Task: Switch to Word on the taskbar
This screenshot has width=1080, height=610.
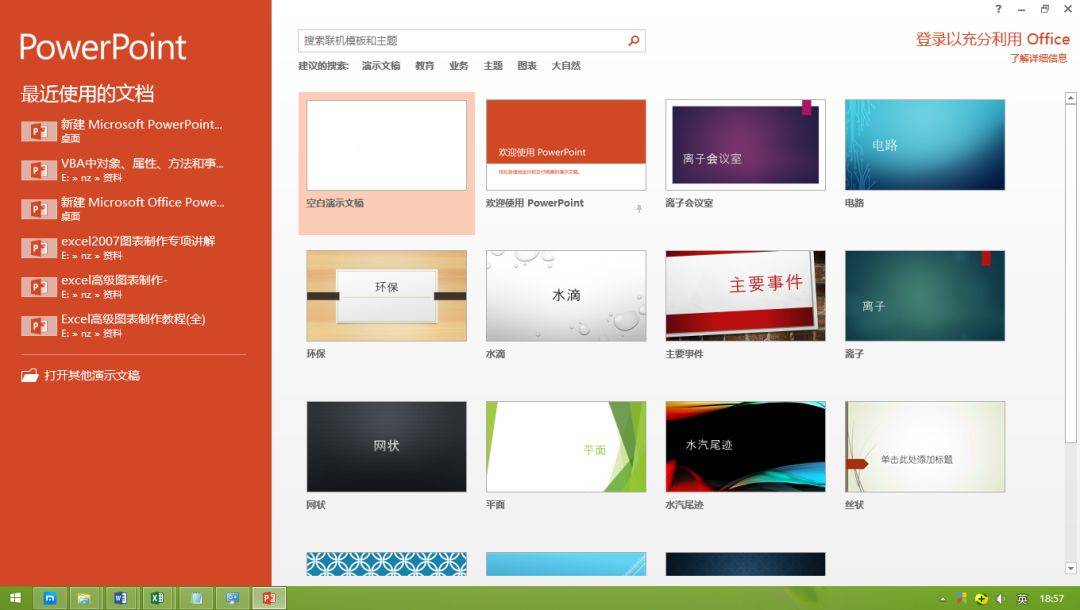Action: 121,598
